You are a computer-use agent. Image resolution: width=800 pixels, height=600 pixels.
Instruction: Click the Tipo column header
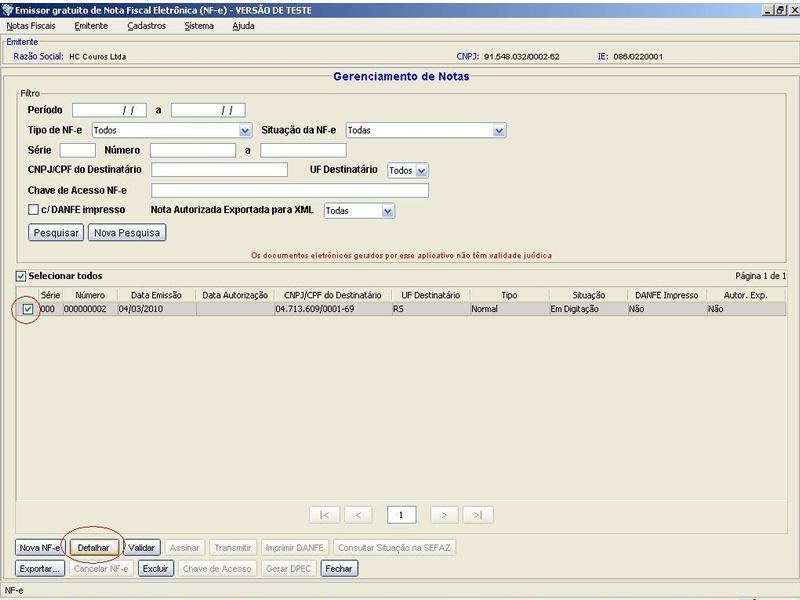tap(509, 295)
